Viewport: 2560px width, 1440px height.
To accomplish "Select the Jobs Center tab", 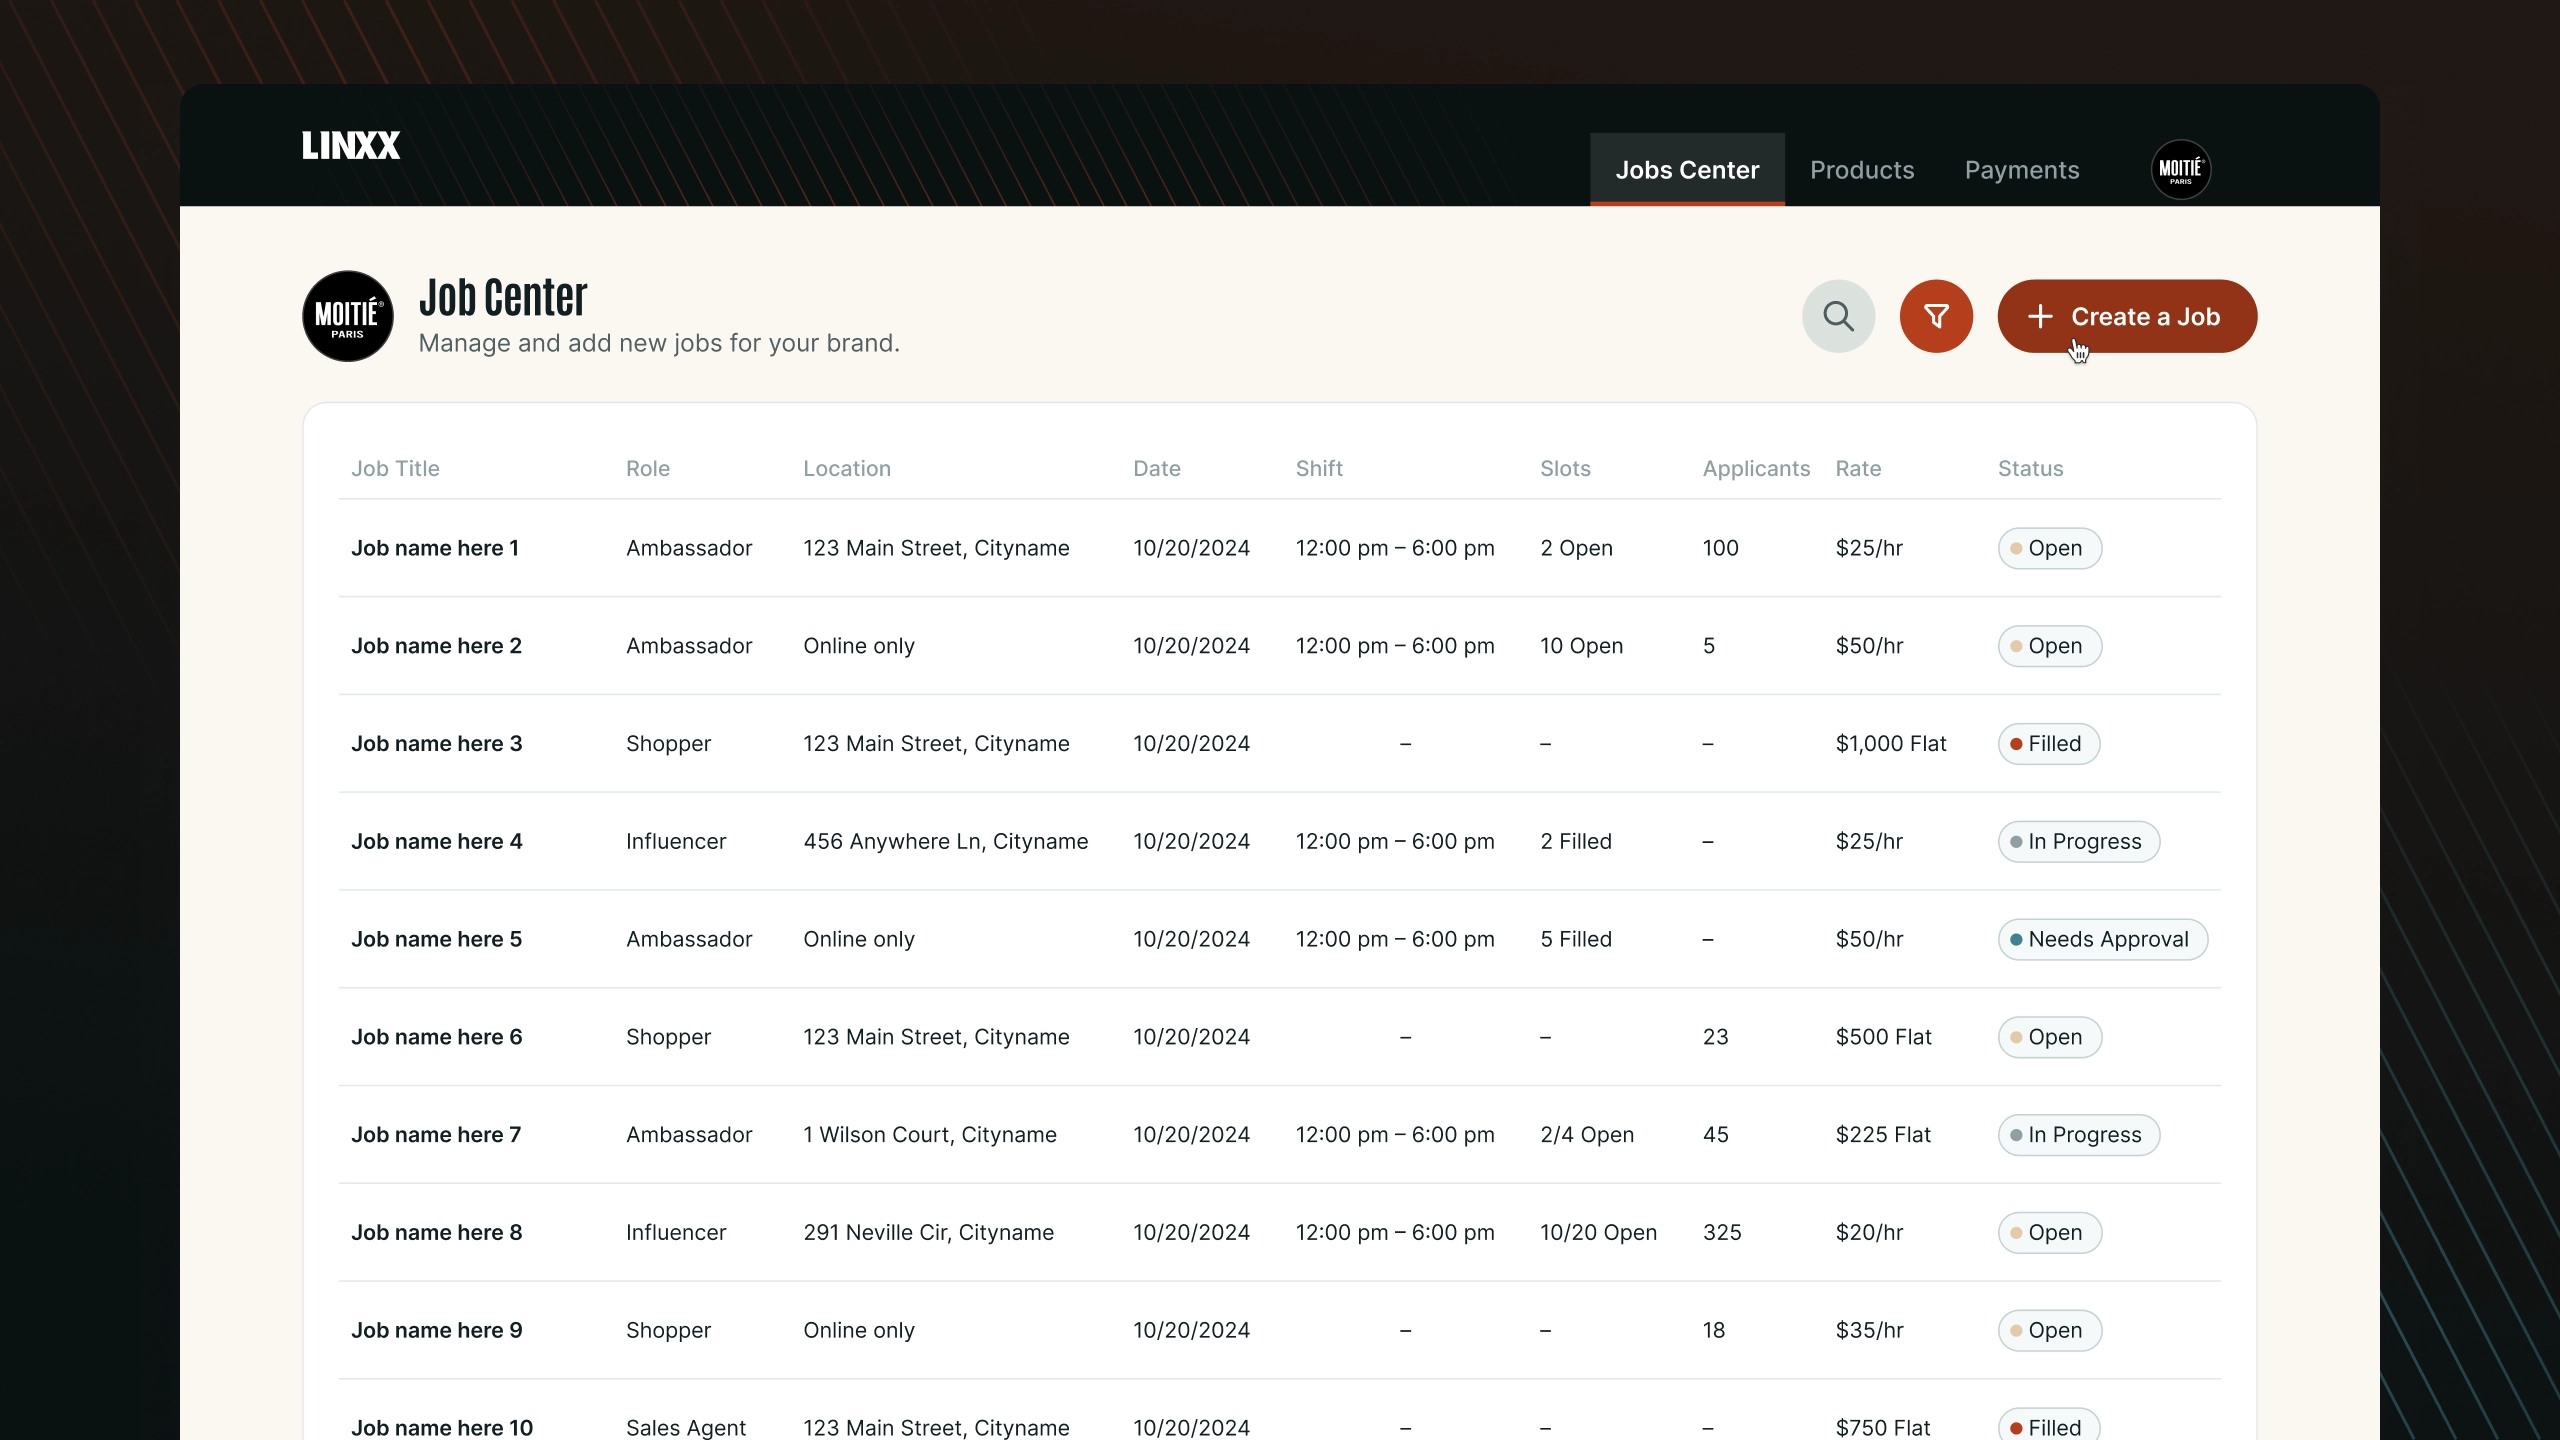I will tap(1687, 170).
